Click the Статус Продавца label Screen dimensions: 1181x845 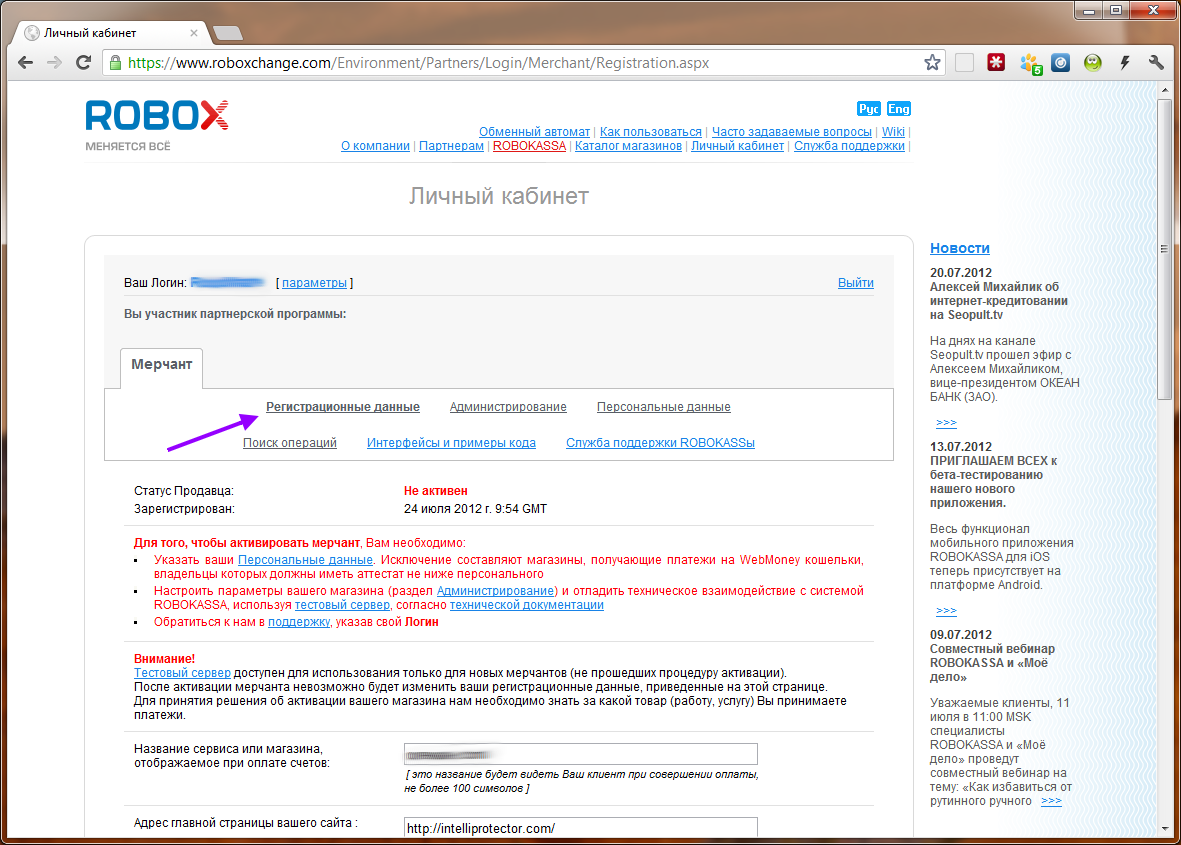coord(184,491)
